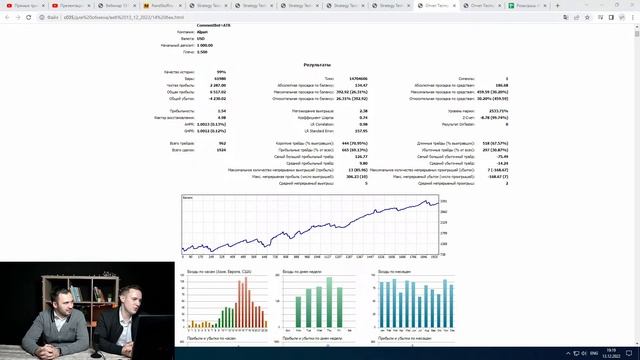This screenshot has height=360, width=640.
Task: Toggle the browser side panel icon
Action: click(x=611, y=18)
